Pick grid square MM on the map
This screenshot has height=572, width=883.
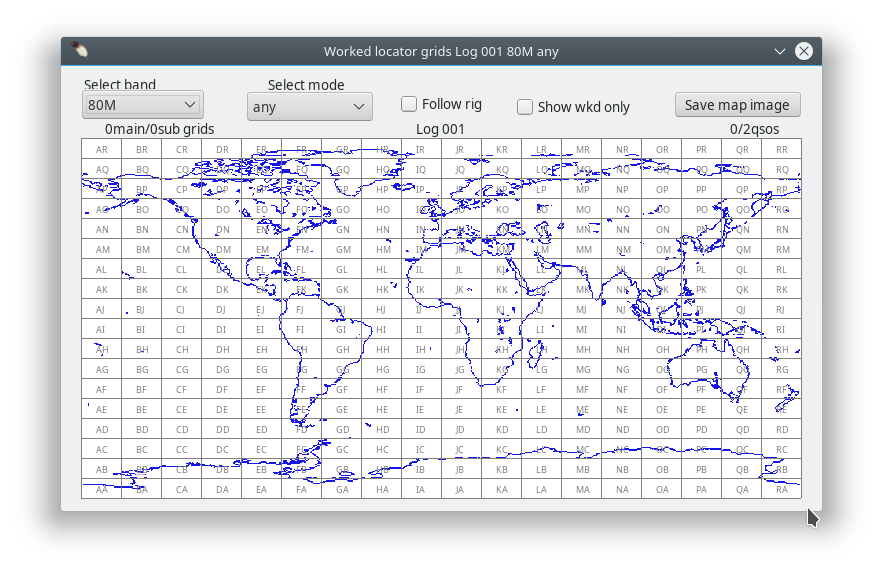[x=582, y=249]
